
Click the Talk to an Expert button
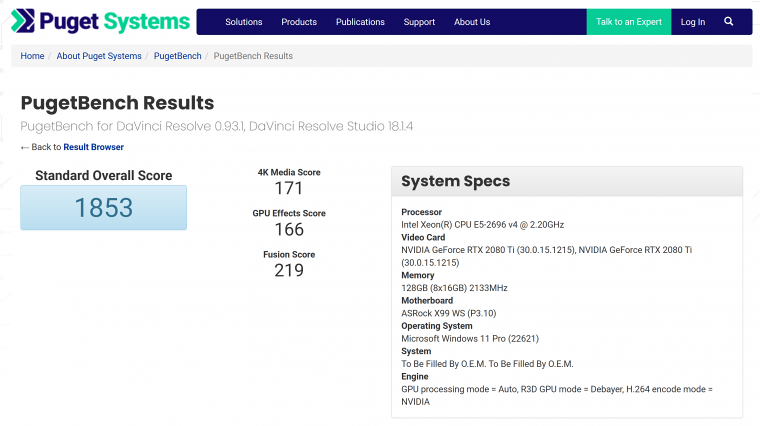pyautogui.click(x=629, y=22)
